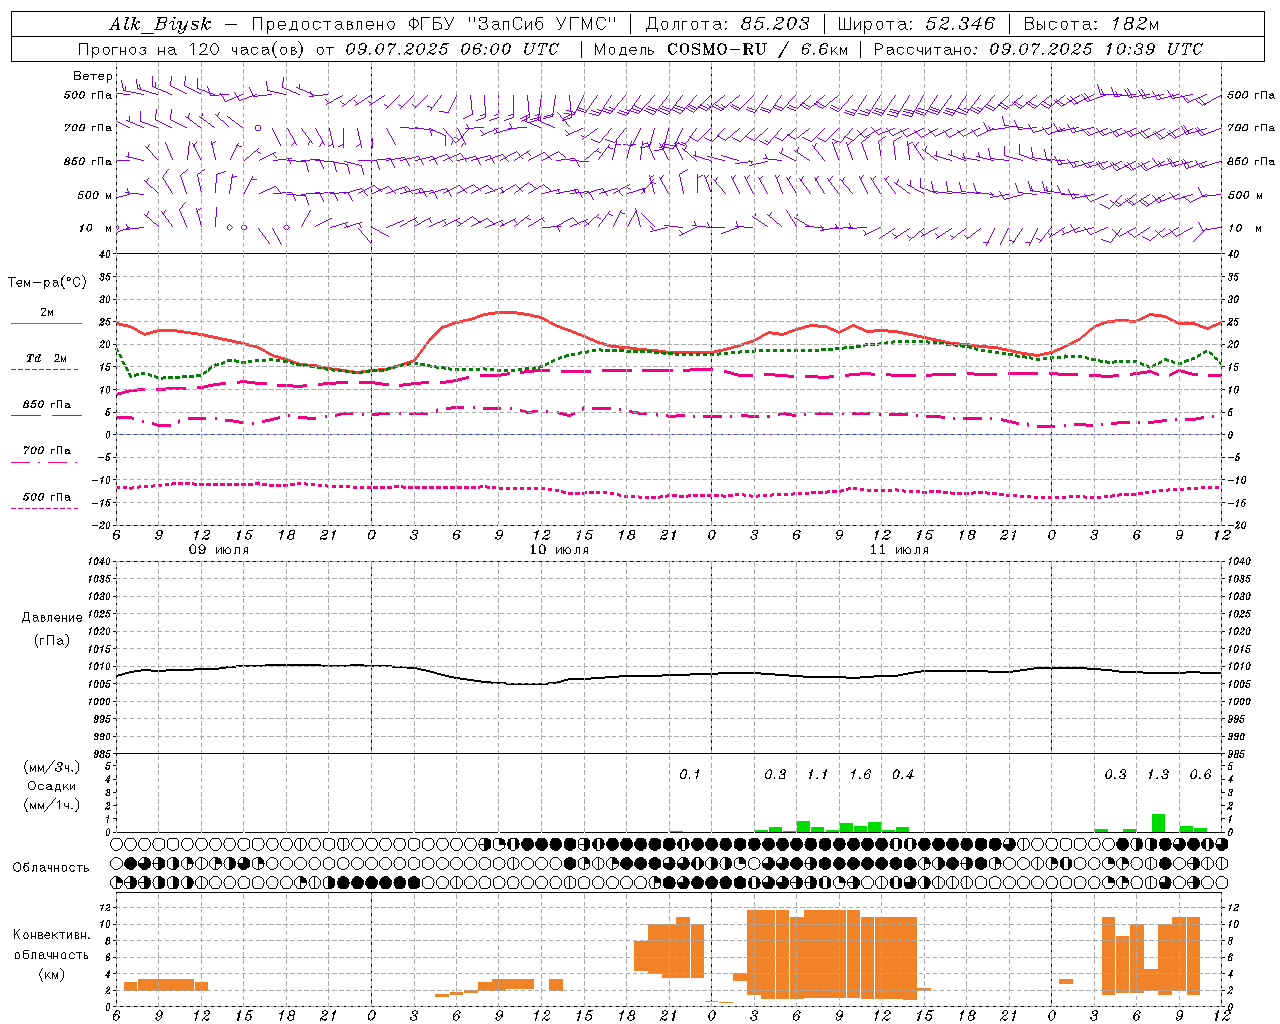Click the precipitation value "0.4"
This screenshot has width=1280, height=1024.
[903, 775]
